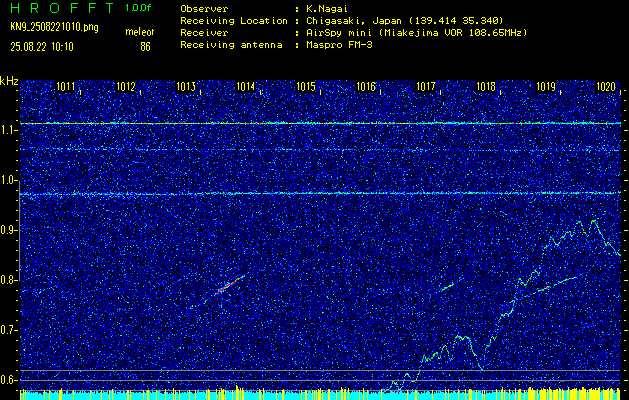The width and height of the screenshot is (629, 400).
Task: Click the Observer field label
Action: click(x=204, y=9)
